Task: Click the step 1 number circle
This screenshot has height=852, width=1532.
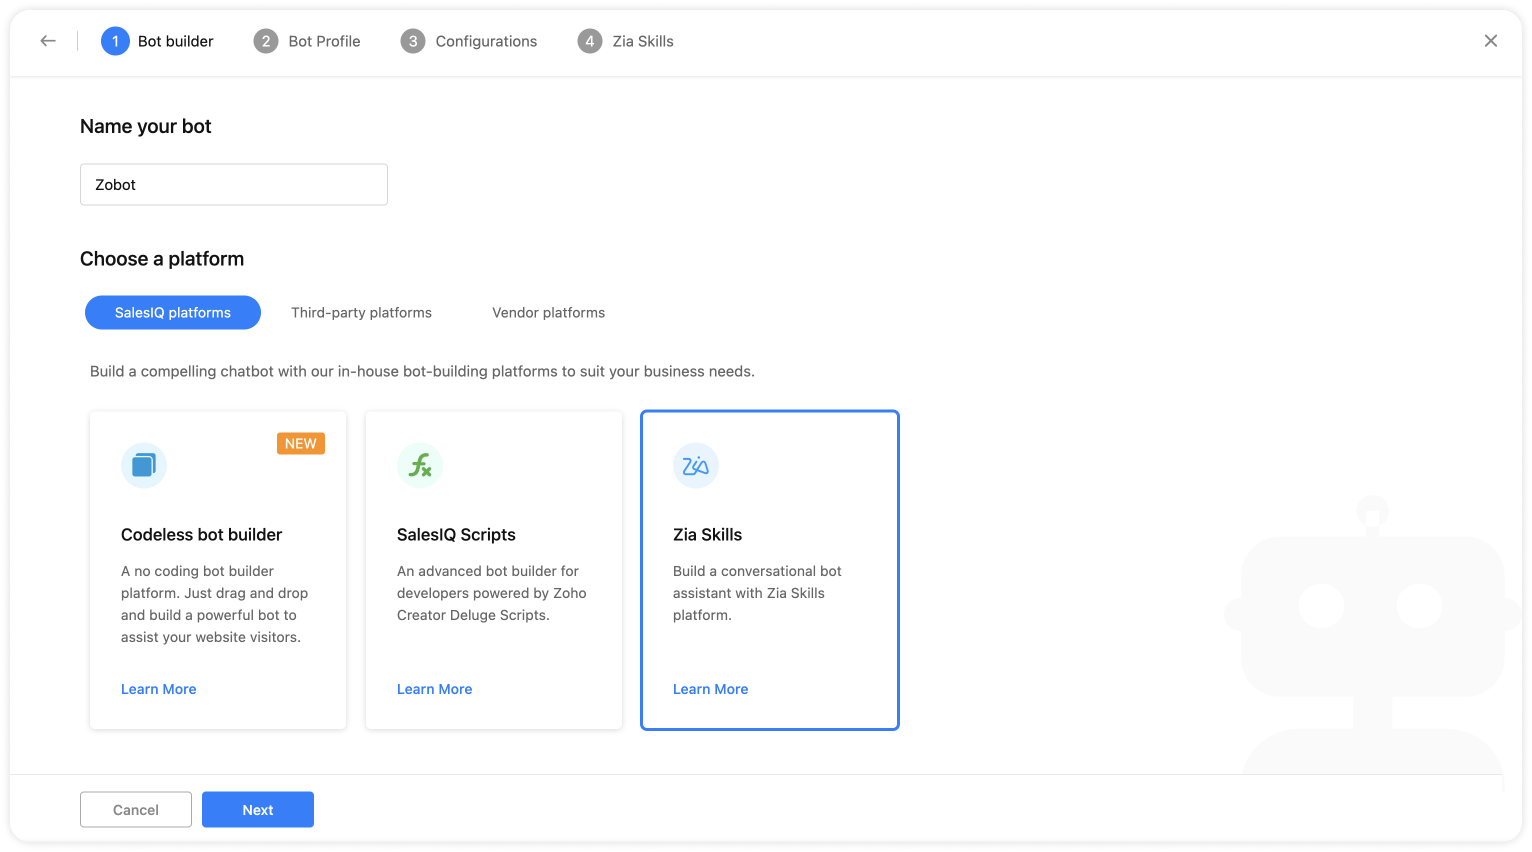Action: pyautogui.click(x=115, y=41)
